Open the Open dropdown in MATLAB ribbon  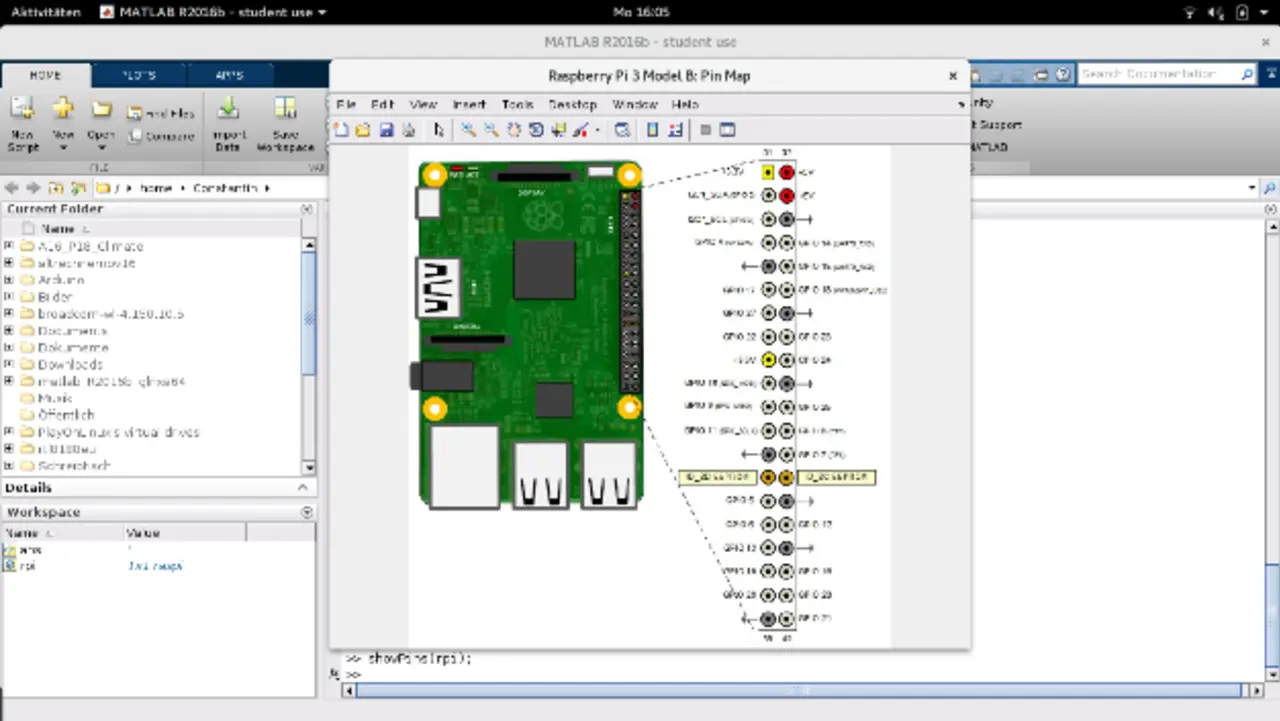click(101, 124)
